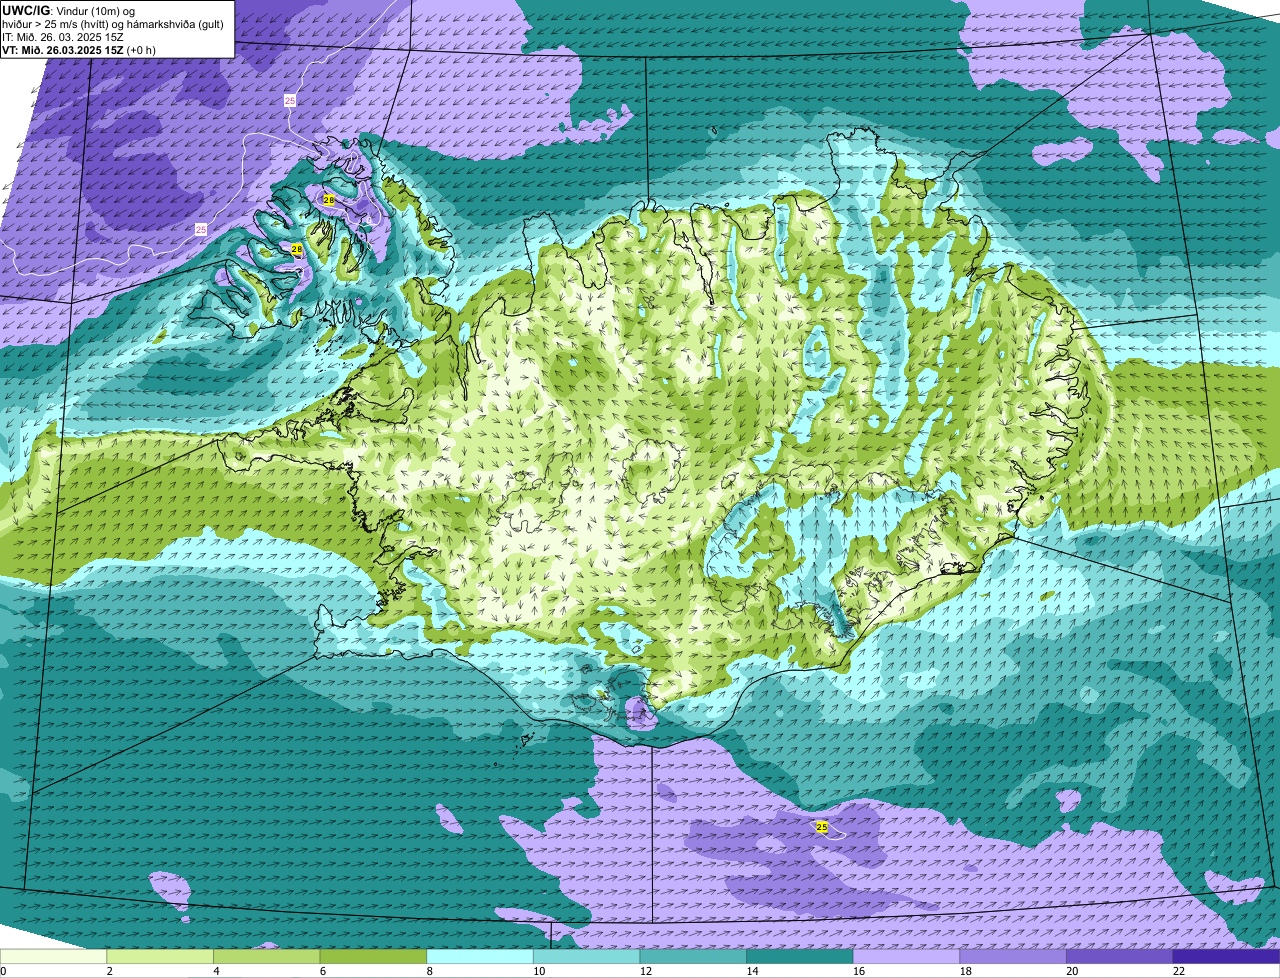The height and width of the screenshot is (978, 1280).
Task: Click the lavender 16–18 m/s legend swatch
Action: click(x=906, y=956)
